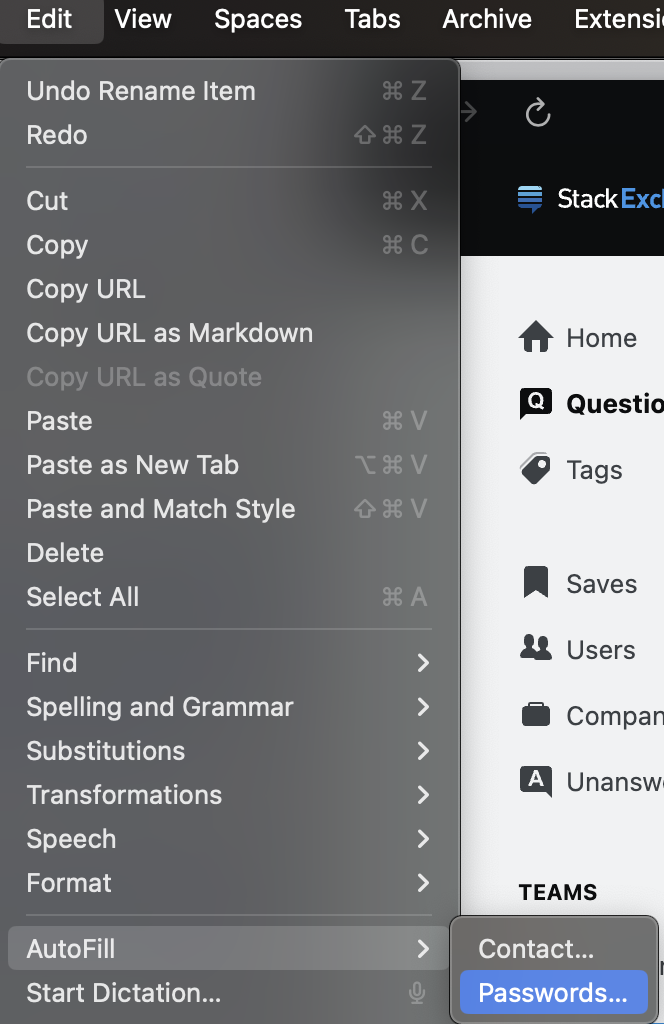Click the Unanswered A icon

coord(536,780)
